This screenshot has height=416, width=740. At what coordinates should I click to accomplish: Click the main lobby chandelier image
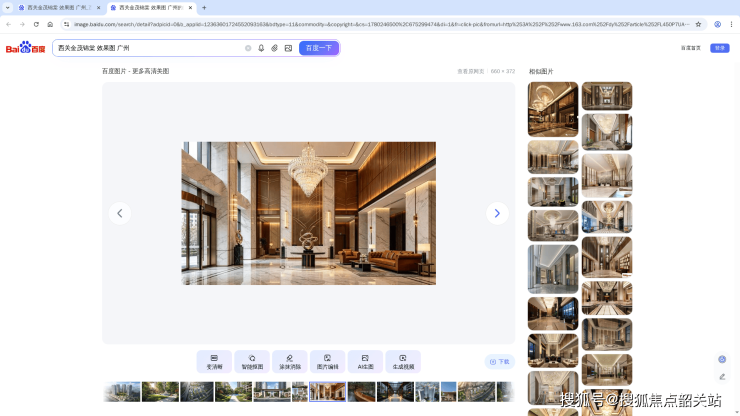[309, 213]
